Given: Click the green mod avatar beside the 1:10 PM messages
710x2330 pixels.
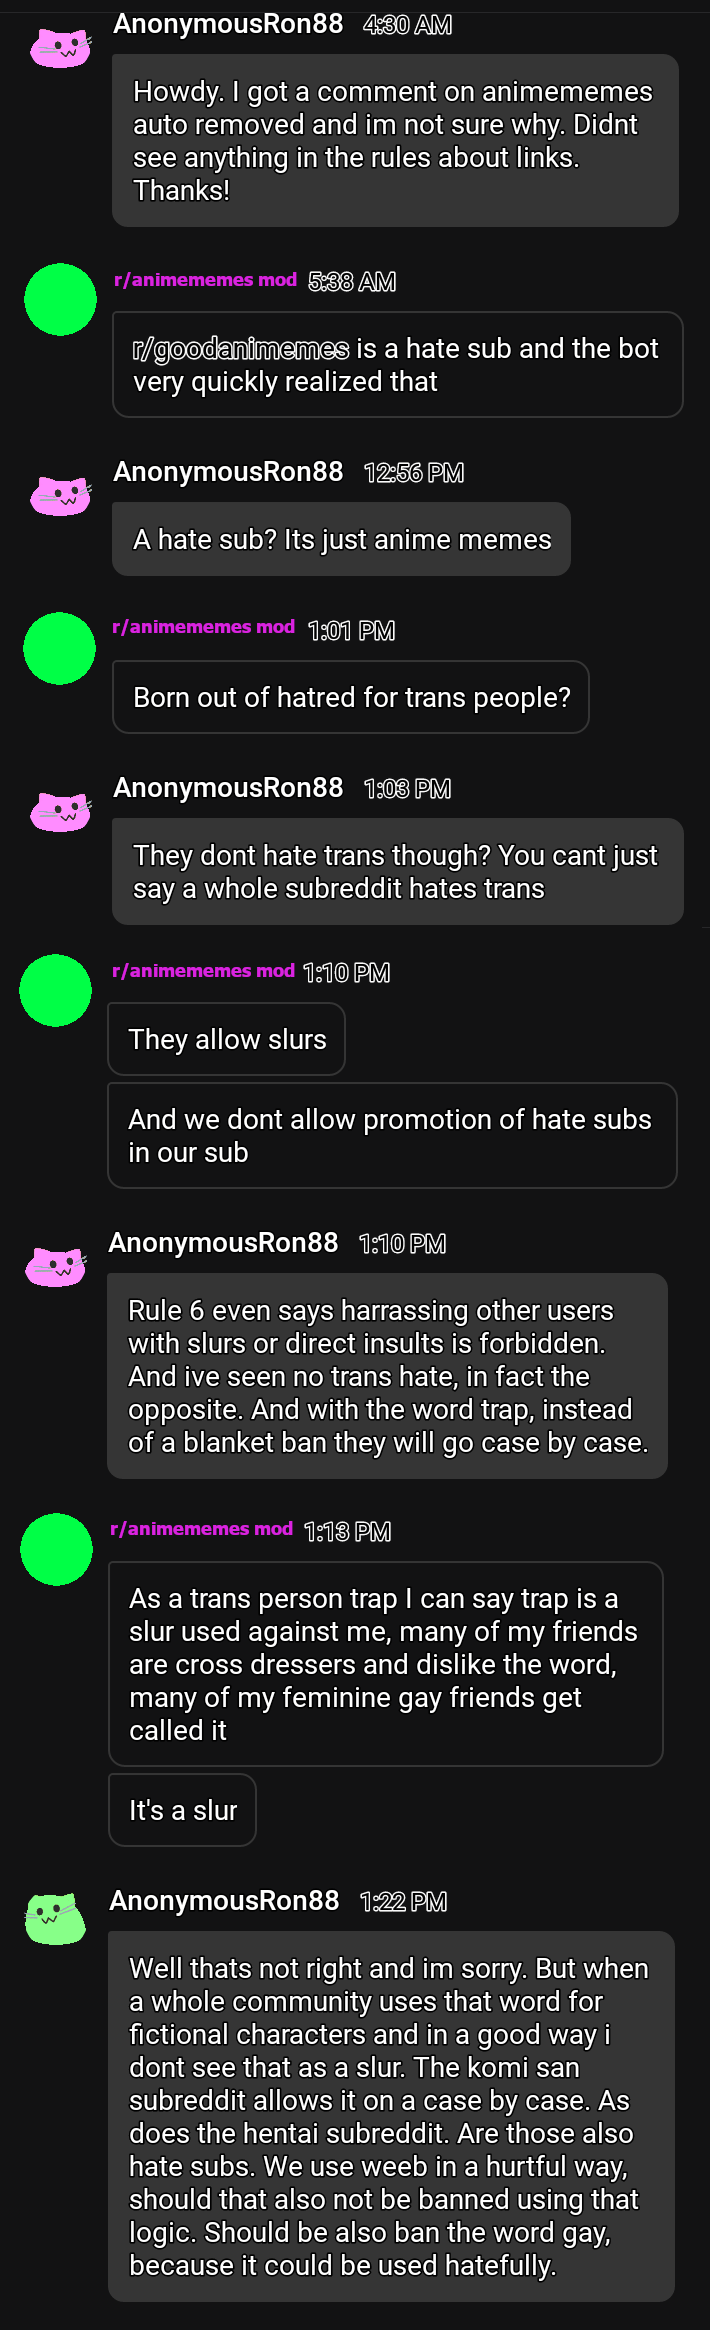Looking at the screenshot, I should coord(56,990).
